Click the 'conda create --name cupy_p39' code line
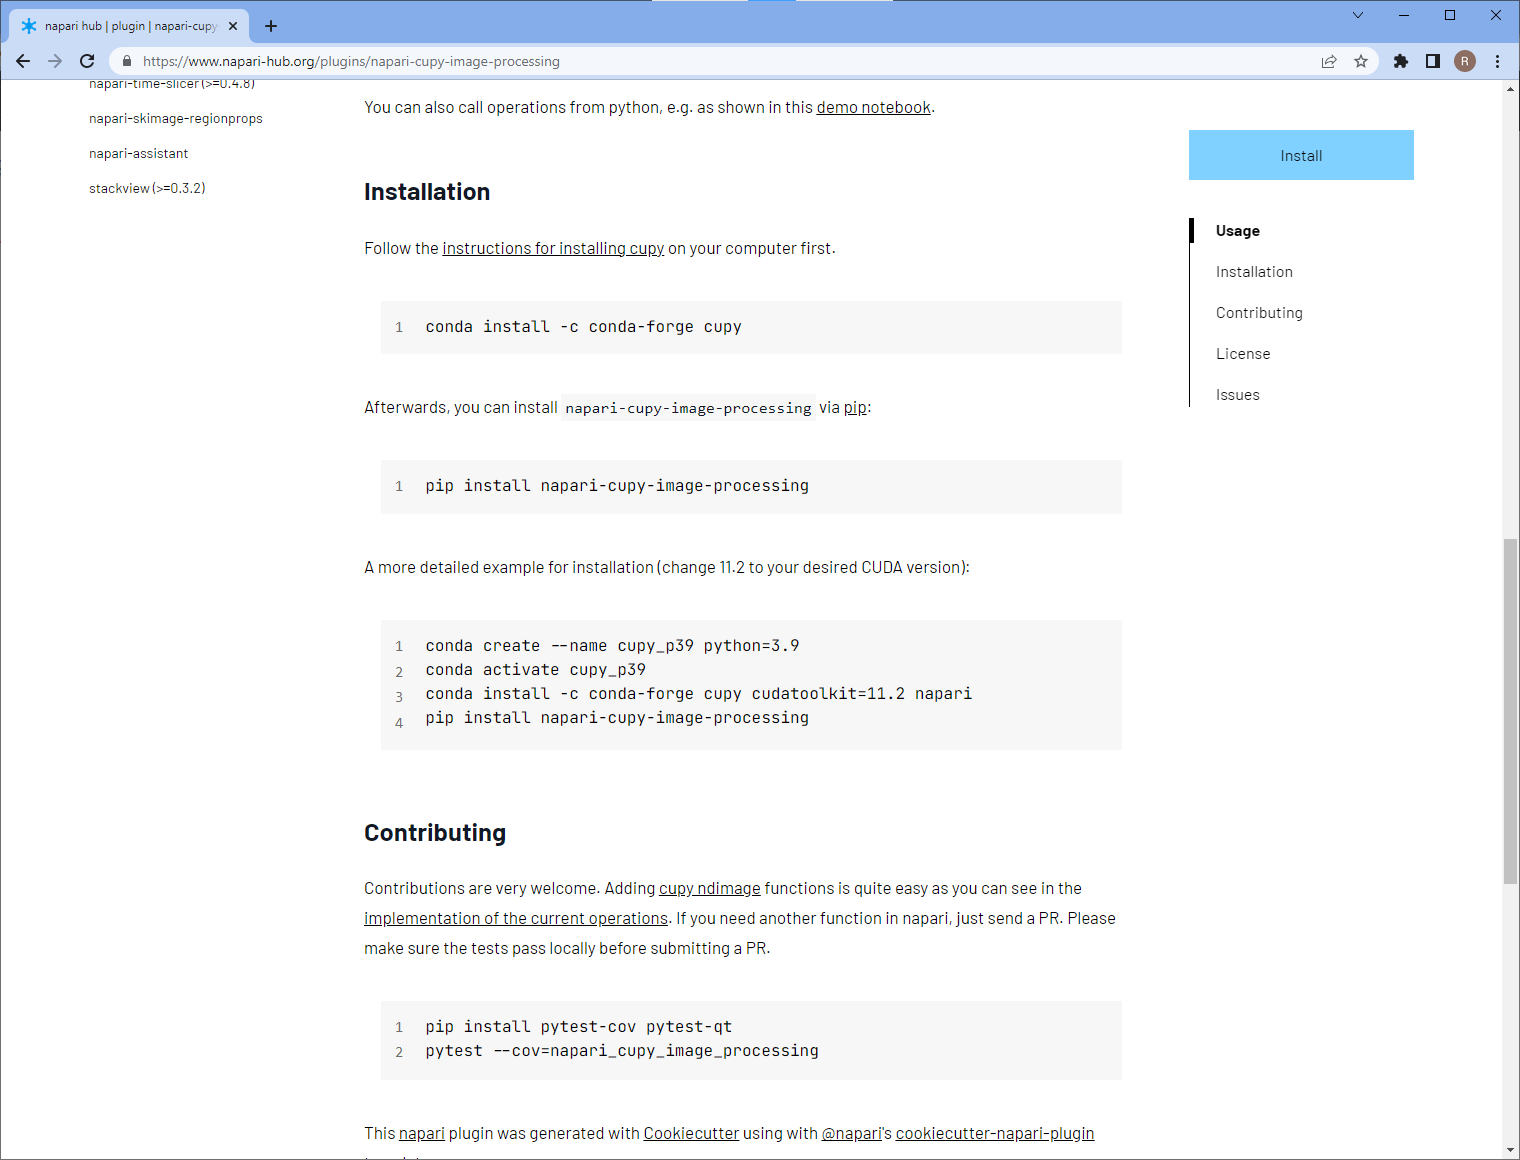Image resolution: width=1520 pixels, height=1160 pixels. (x=613, y=646)
